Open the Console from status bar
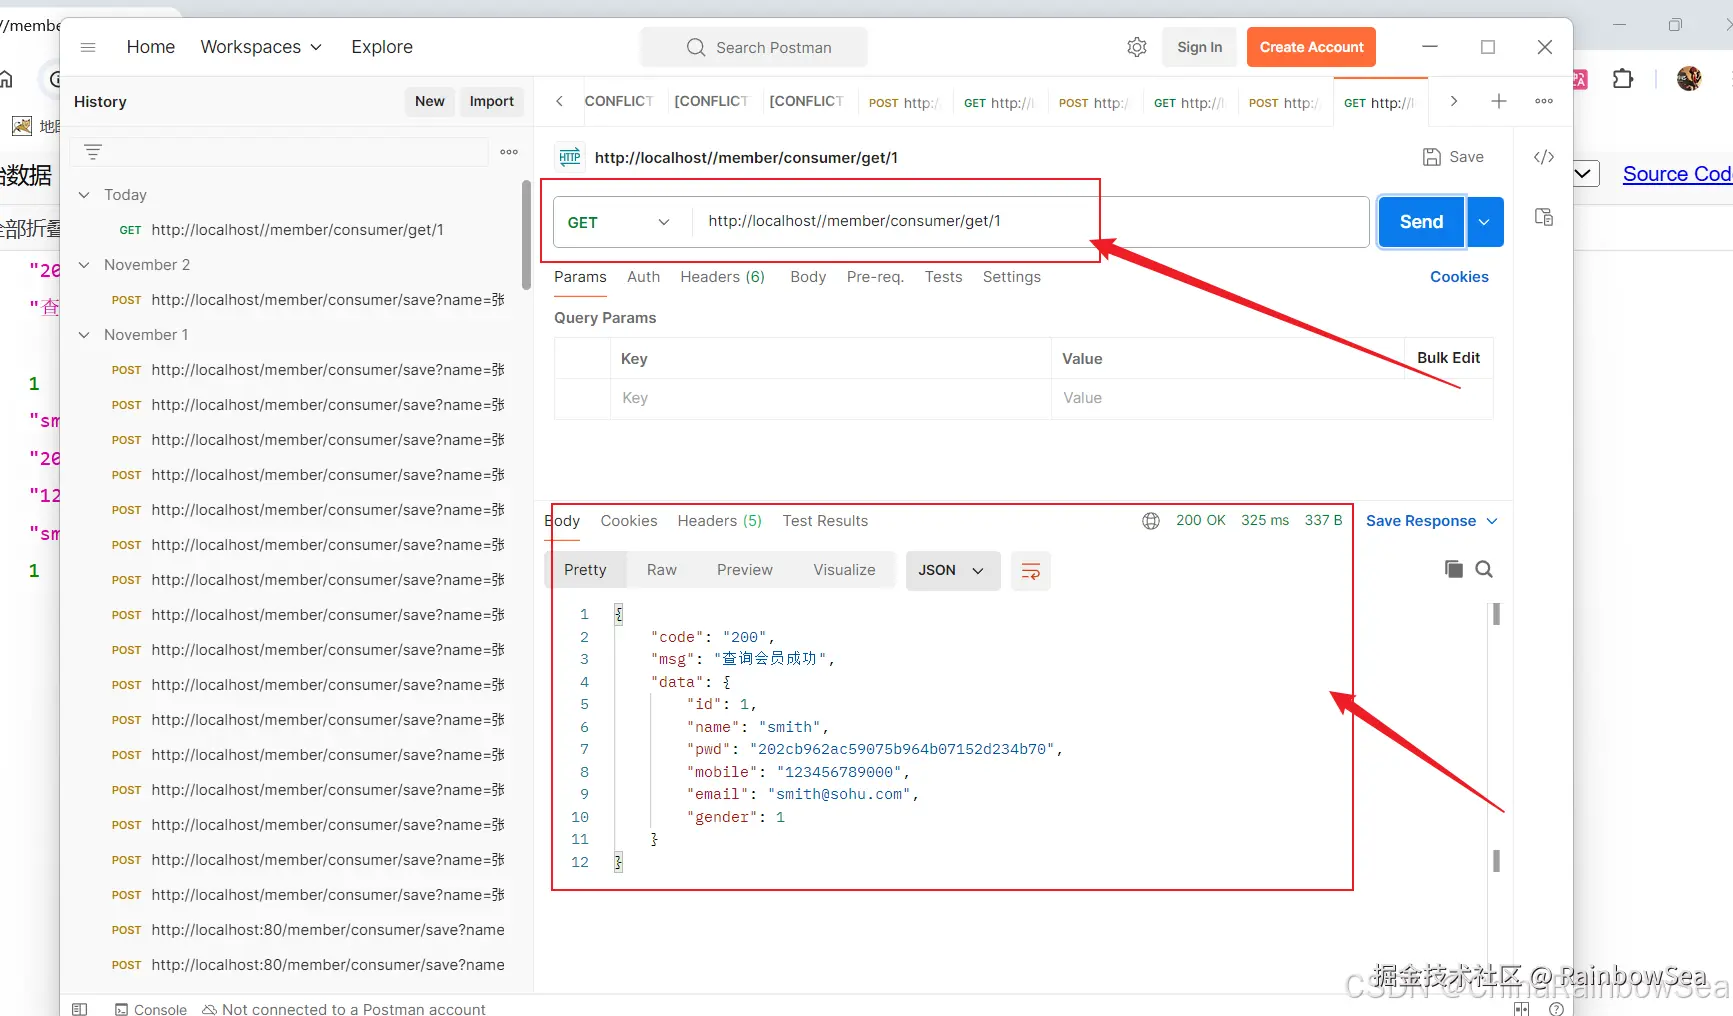 coord(151,1009)
